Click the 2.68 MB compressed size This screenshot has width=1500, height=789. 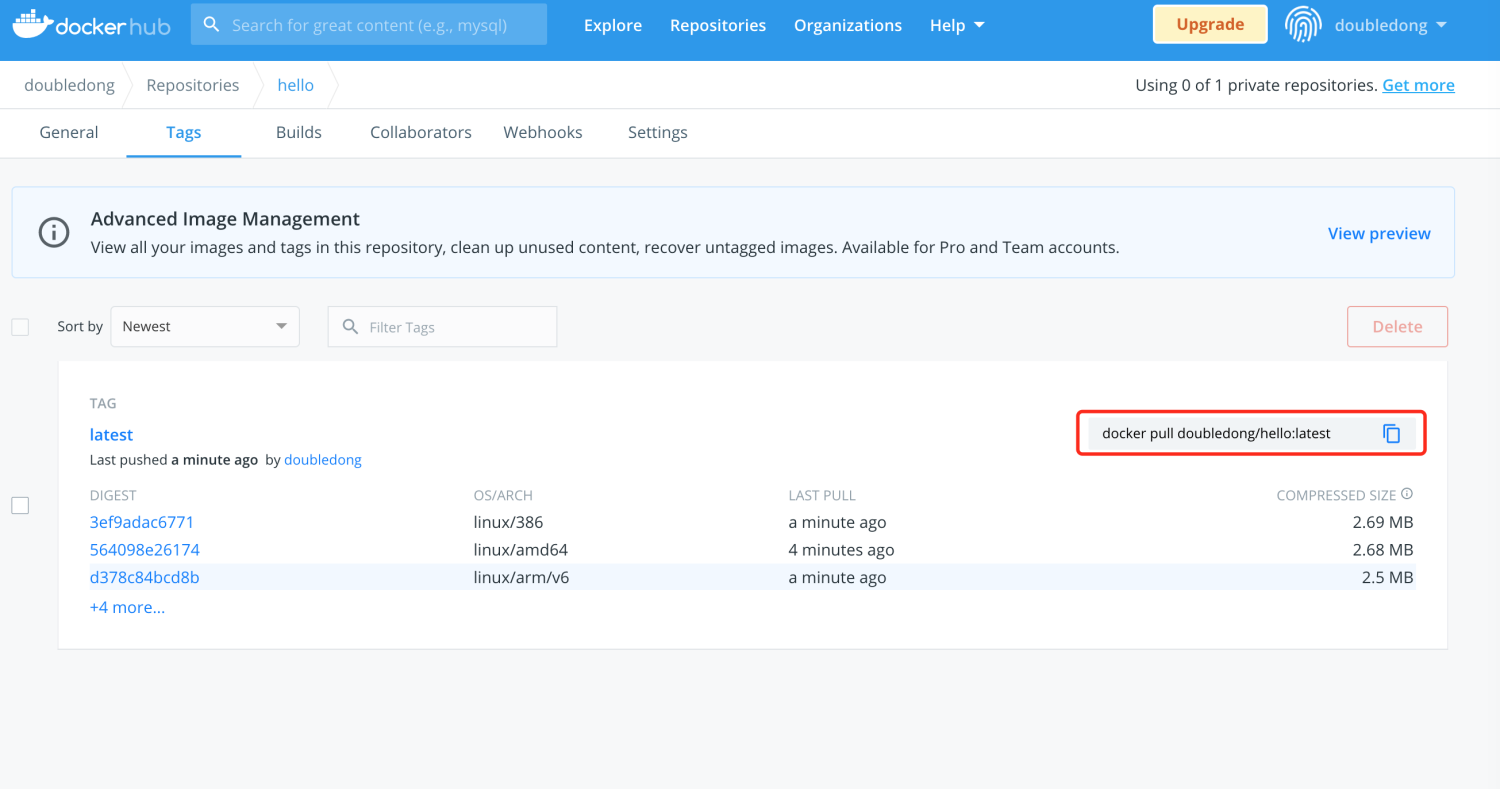pos(1381,550)
